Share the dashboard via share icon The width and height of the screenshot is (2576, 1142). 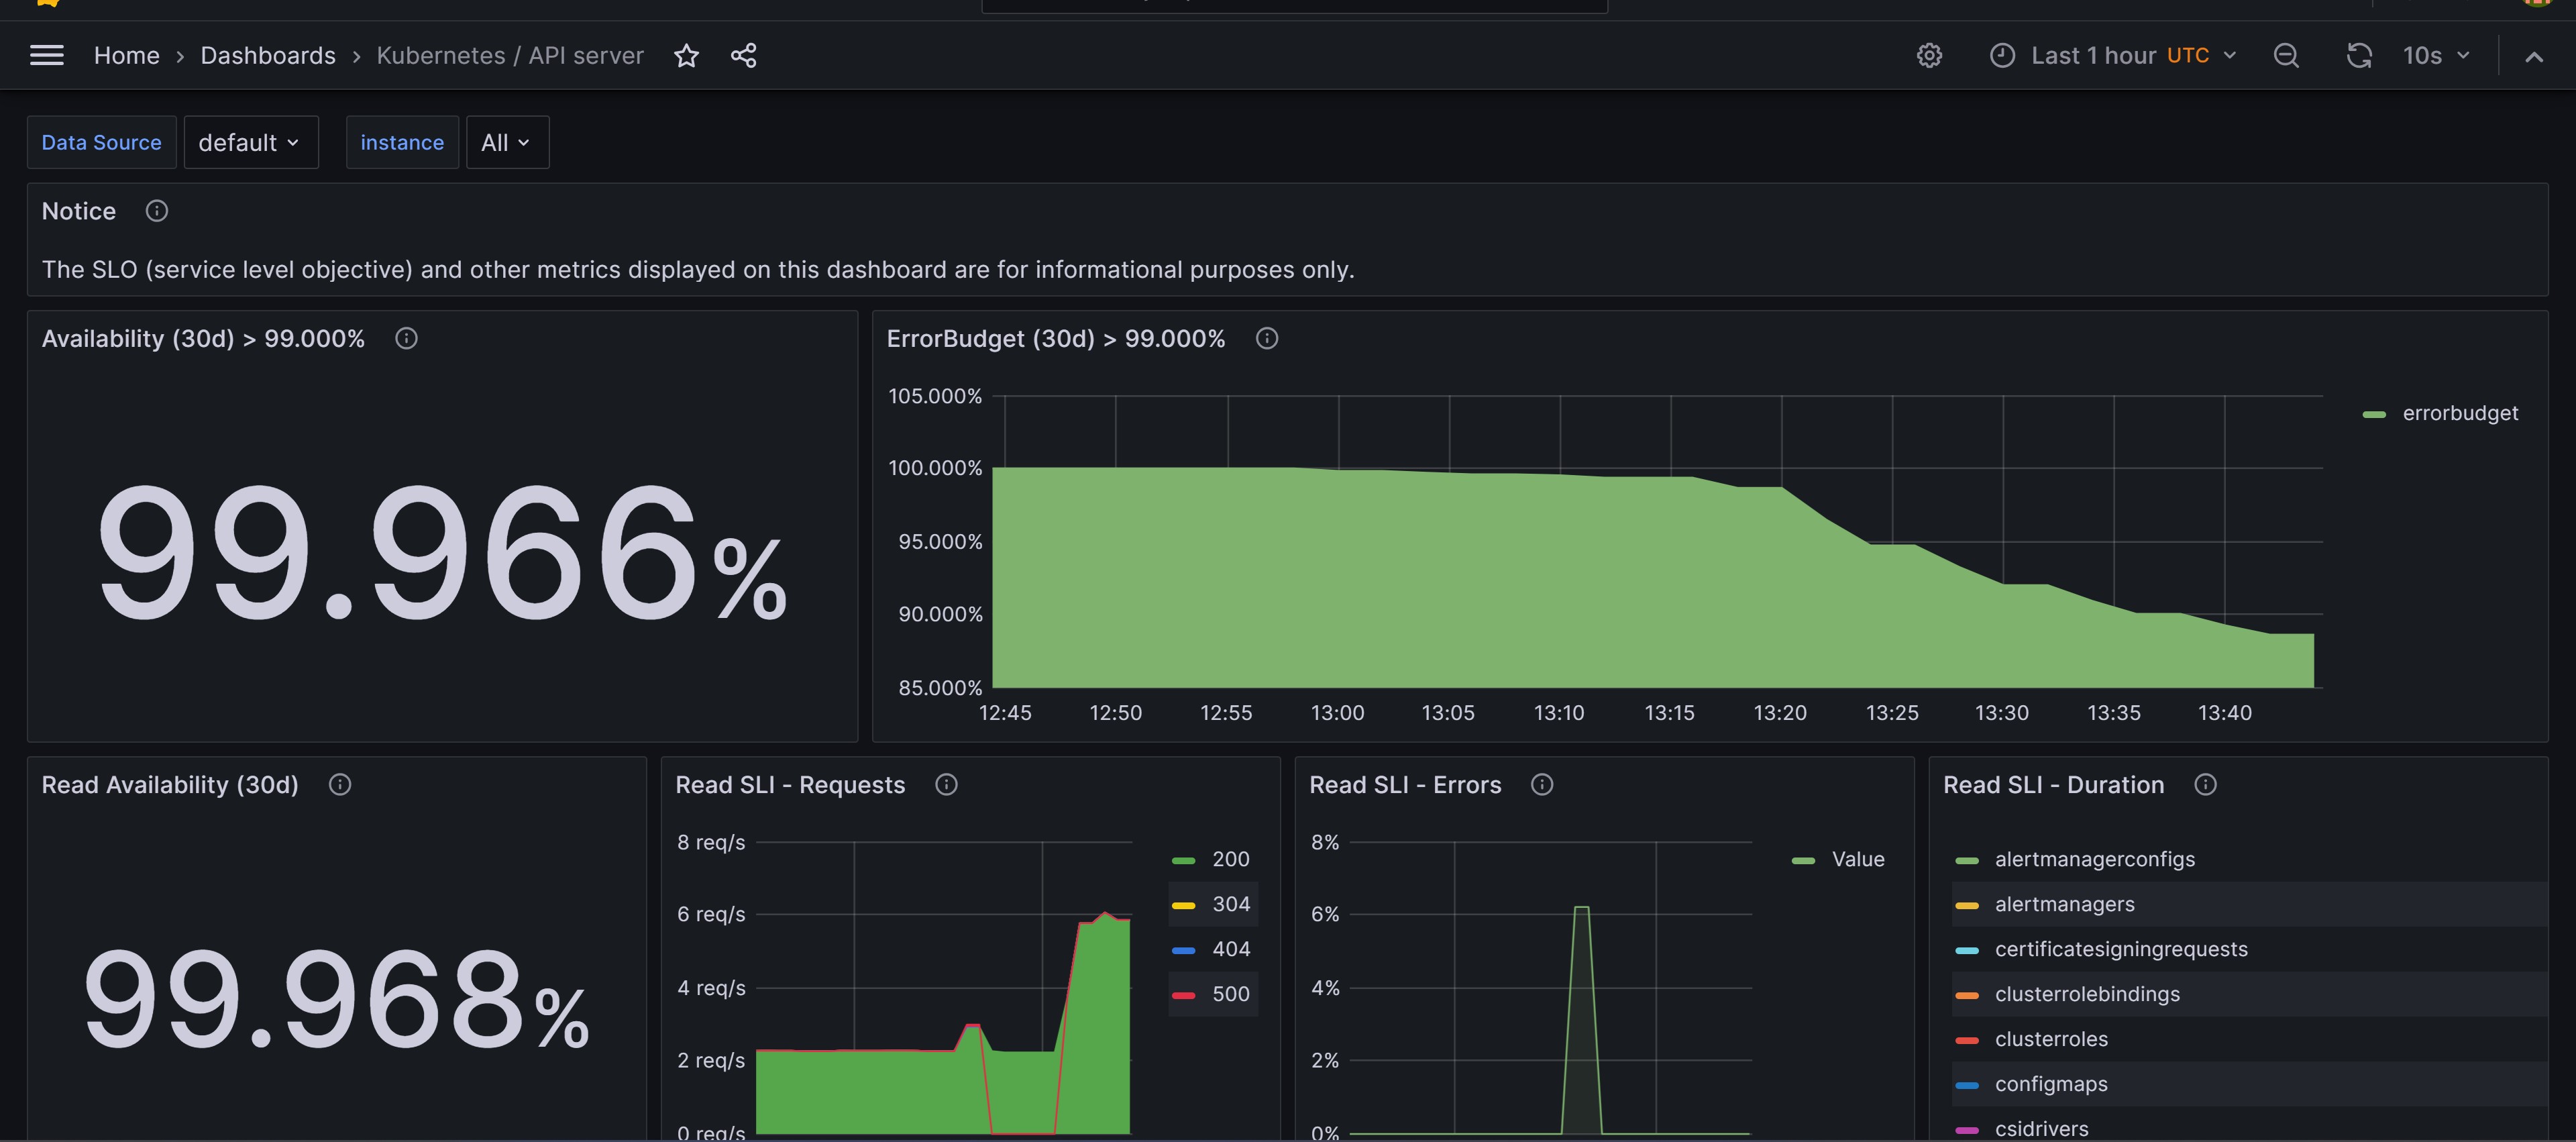743,55
